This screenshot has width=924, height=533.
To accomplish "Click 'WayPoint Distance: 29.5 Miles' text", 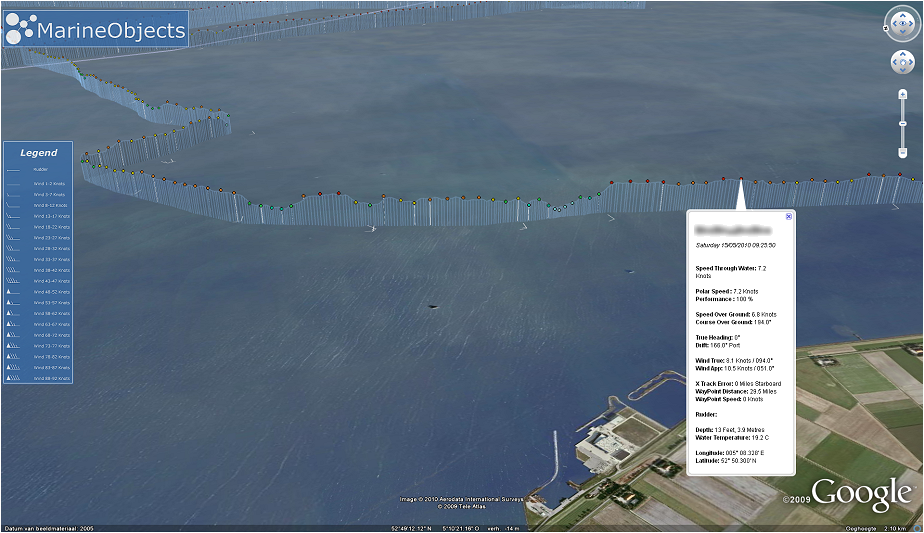I will 736,391.
